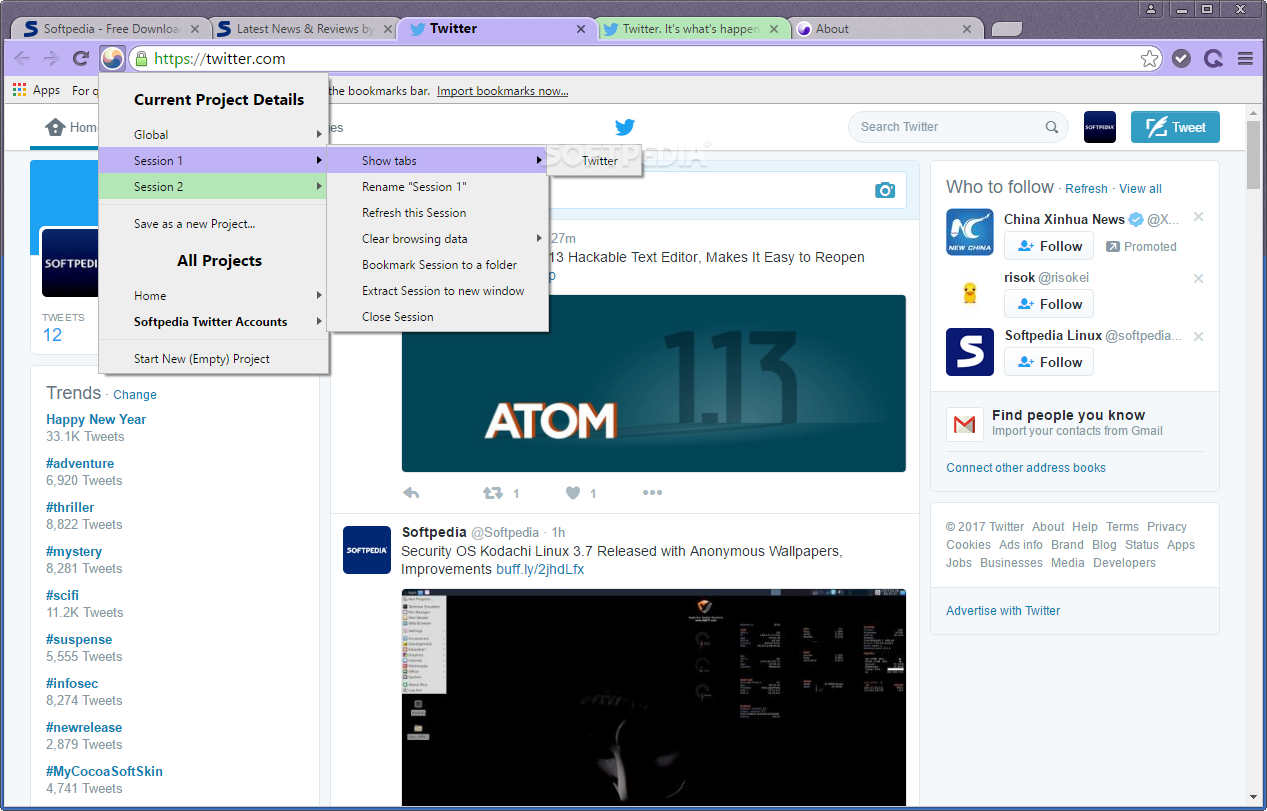Open the Apps grid shortcut
1267x811 pixels.
36,90
